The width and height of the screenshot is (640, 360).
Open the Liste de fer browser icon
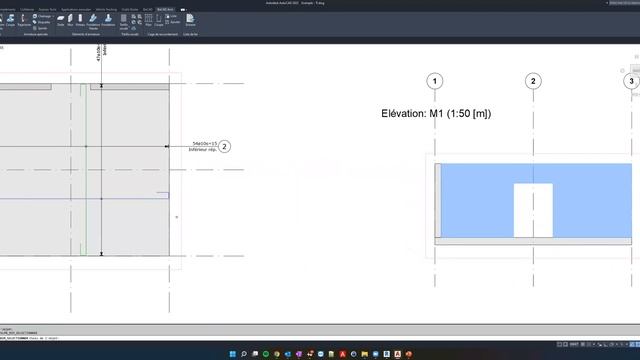tap(190, 20)
